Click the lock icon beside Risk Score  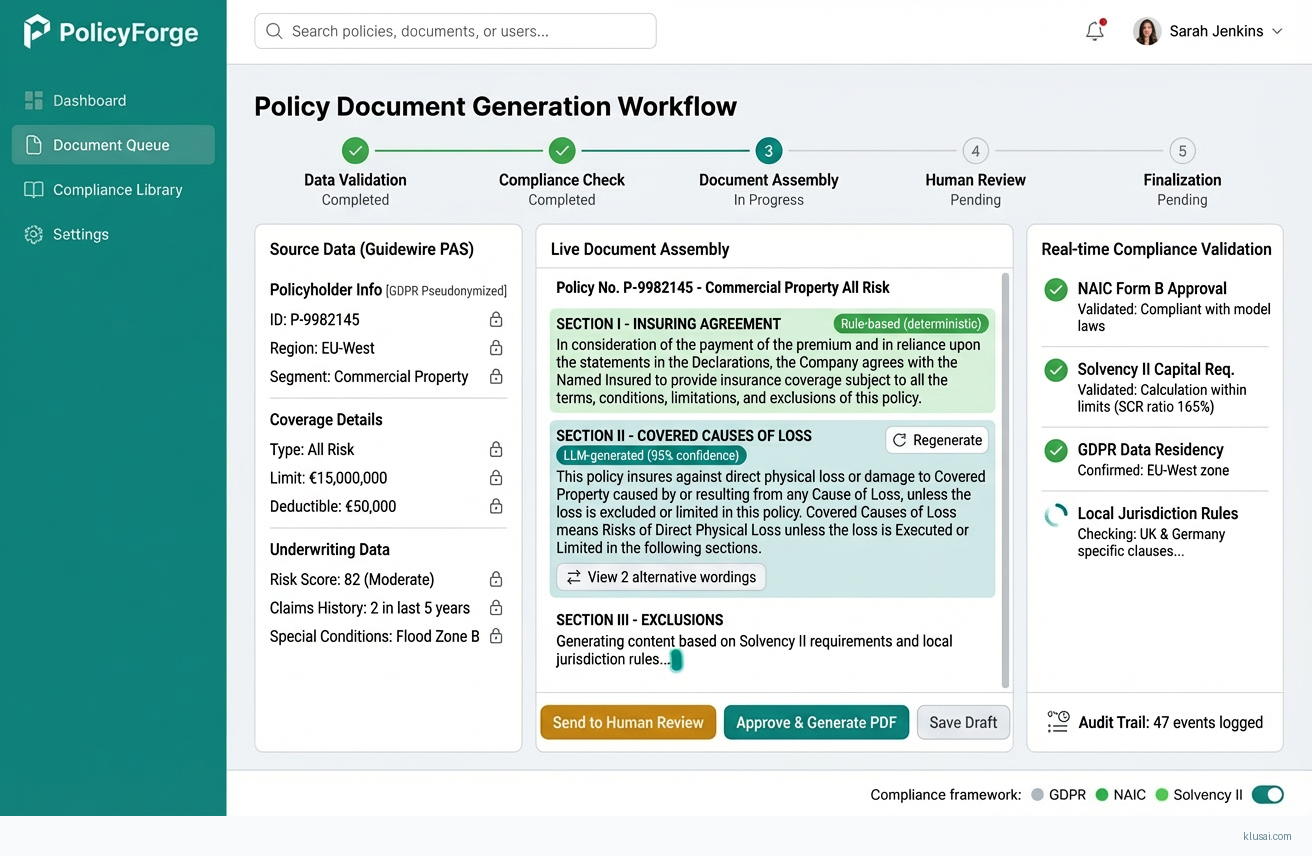[x=495, y=579]
